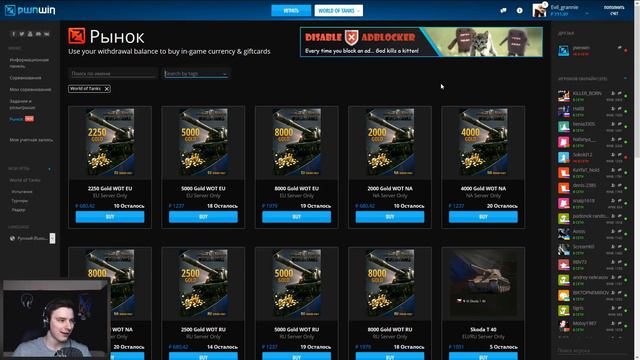Screen dimensions: 640x360
Task: Open the chat messages icon in the header
Action: [503, 11]
